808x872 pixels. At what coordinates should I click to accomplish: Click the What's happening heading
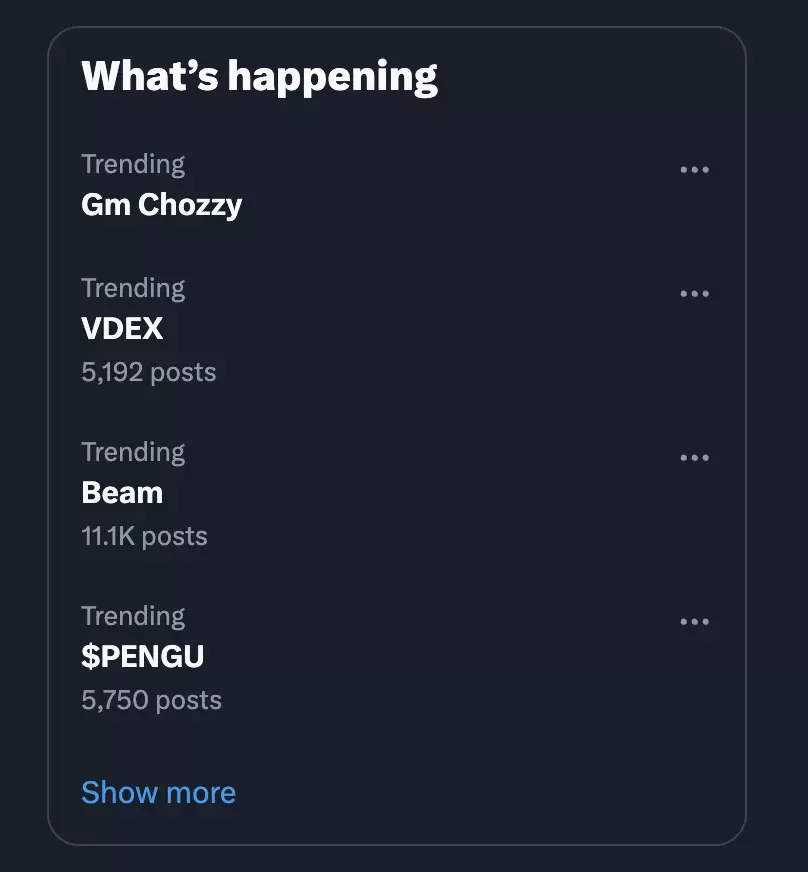pos(259,77)
